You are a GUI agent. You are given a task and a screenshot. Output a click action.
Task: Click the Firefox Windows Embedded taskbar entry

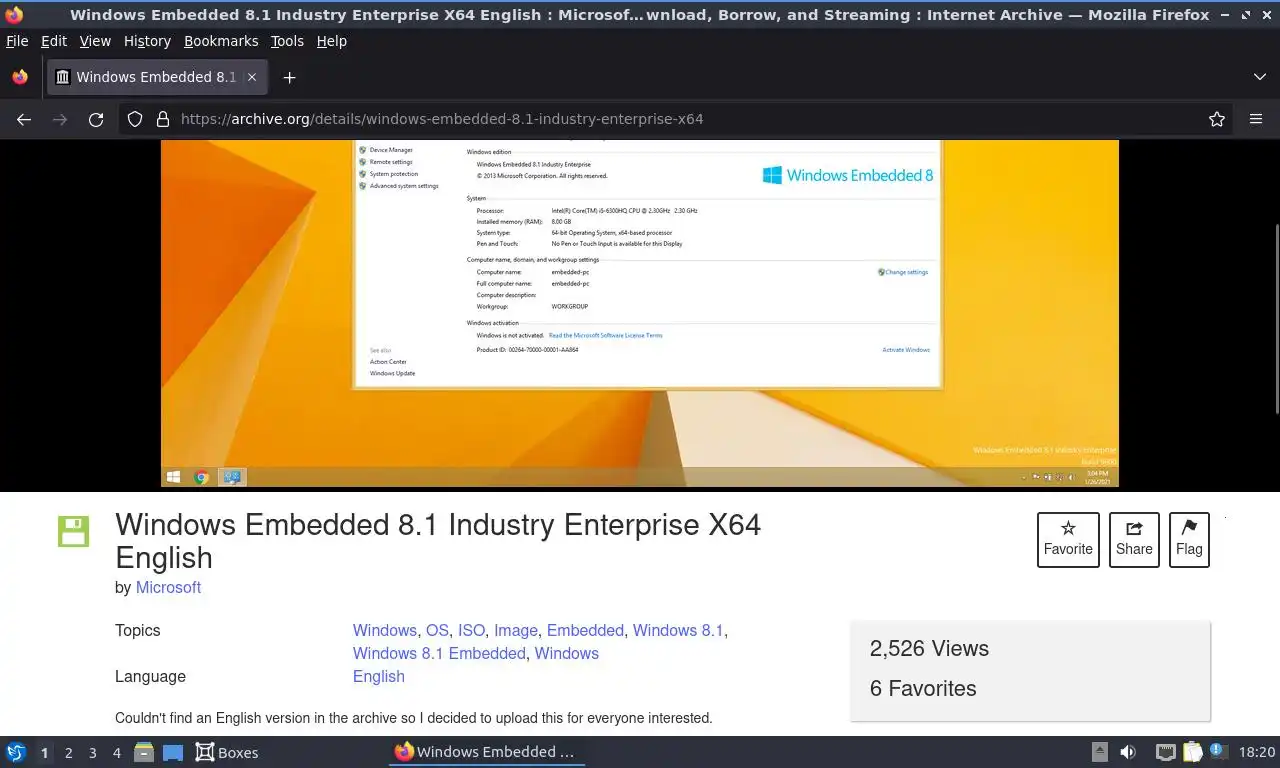486,752
